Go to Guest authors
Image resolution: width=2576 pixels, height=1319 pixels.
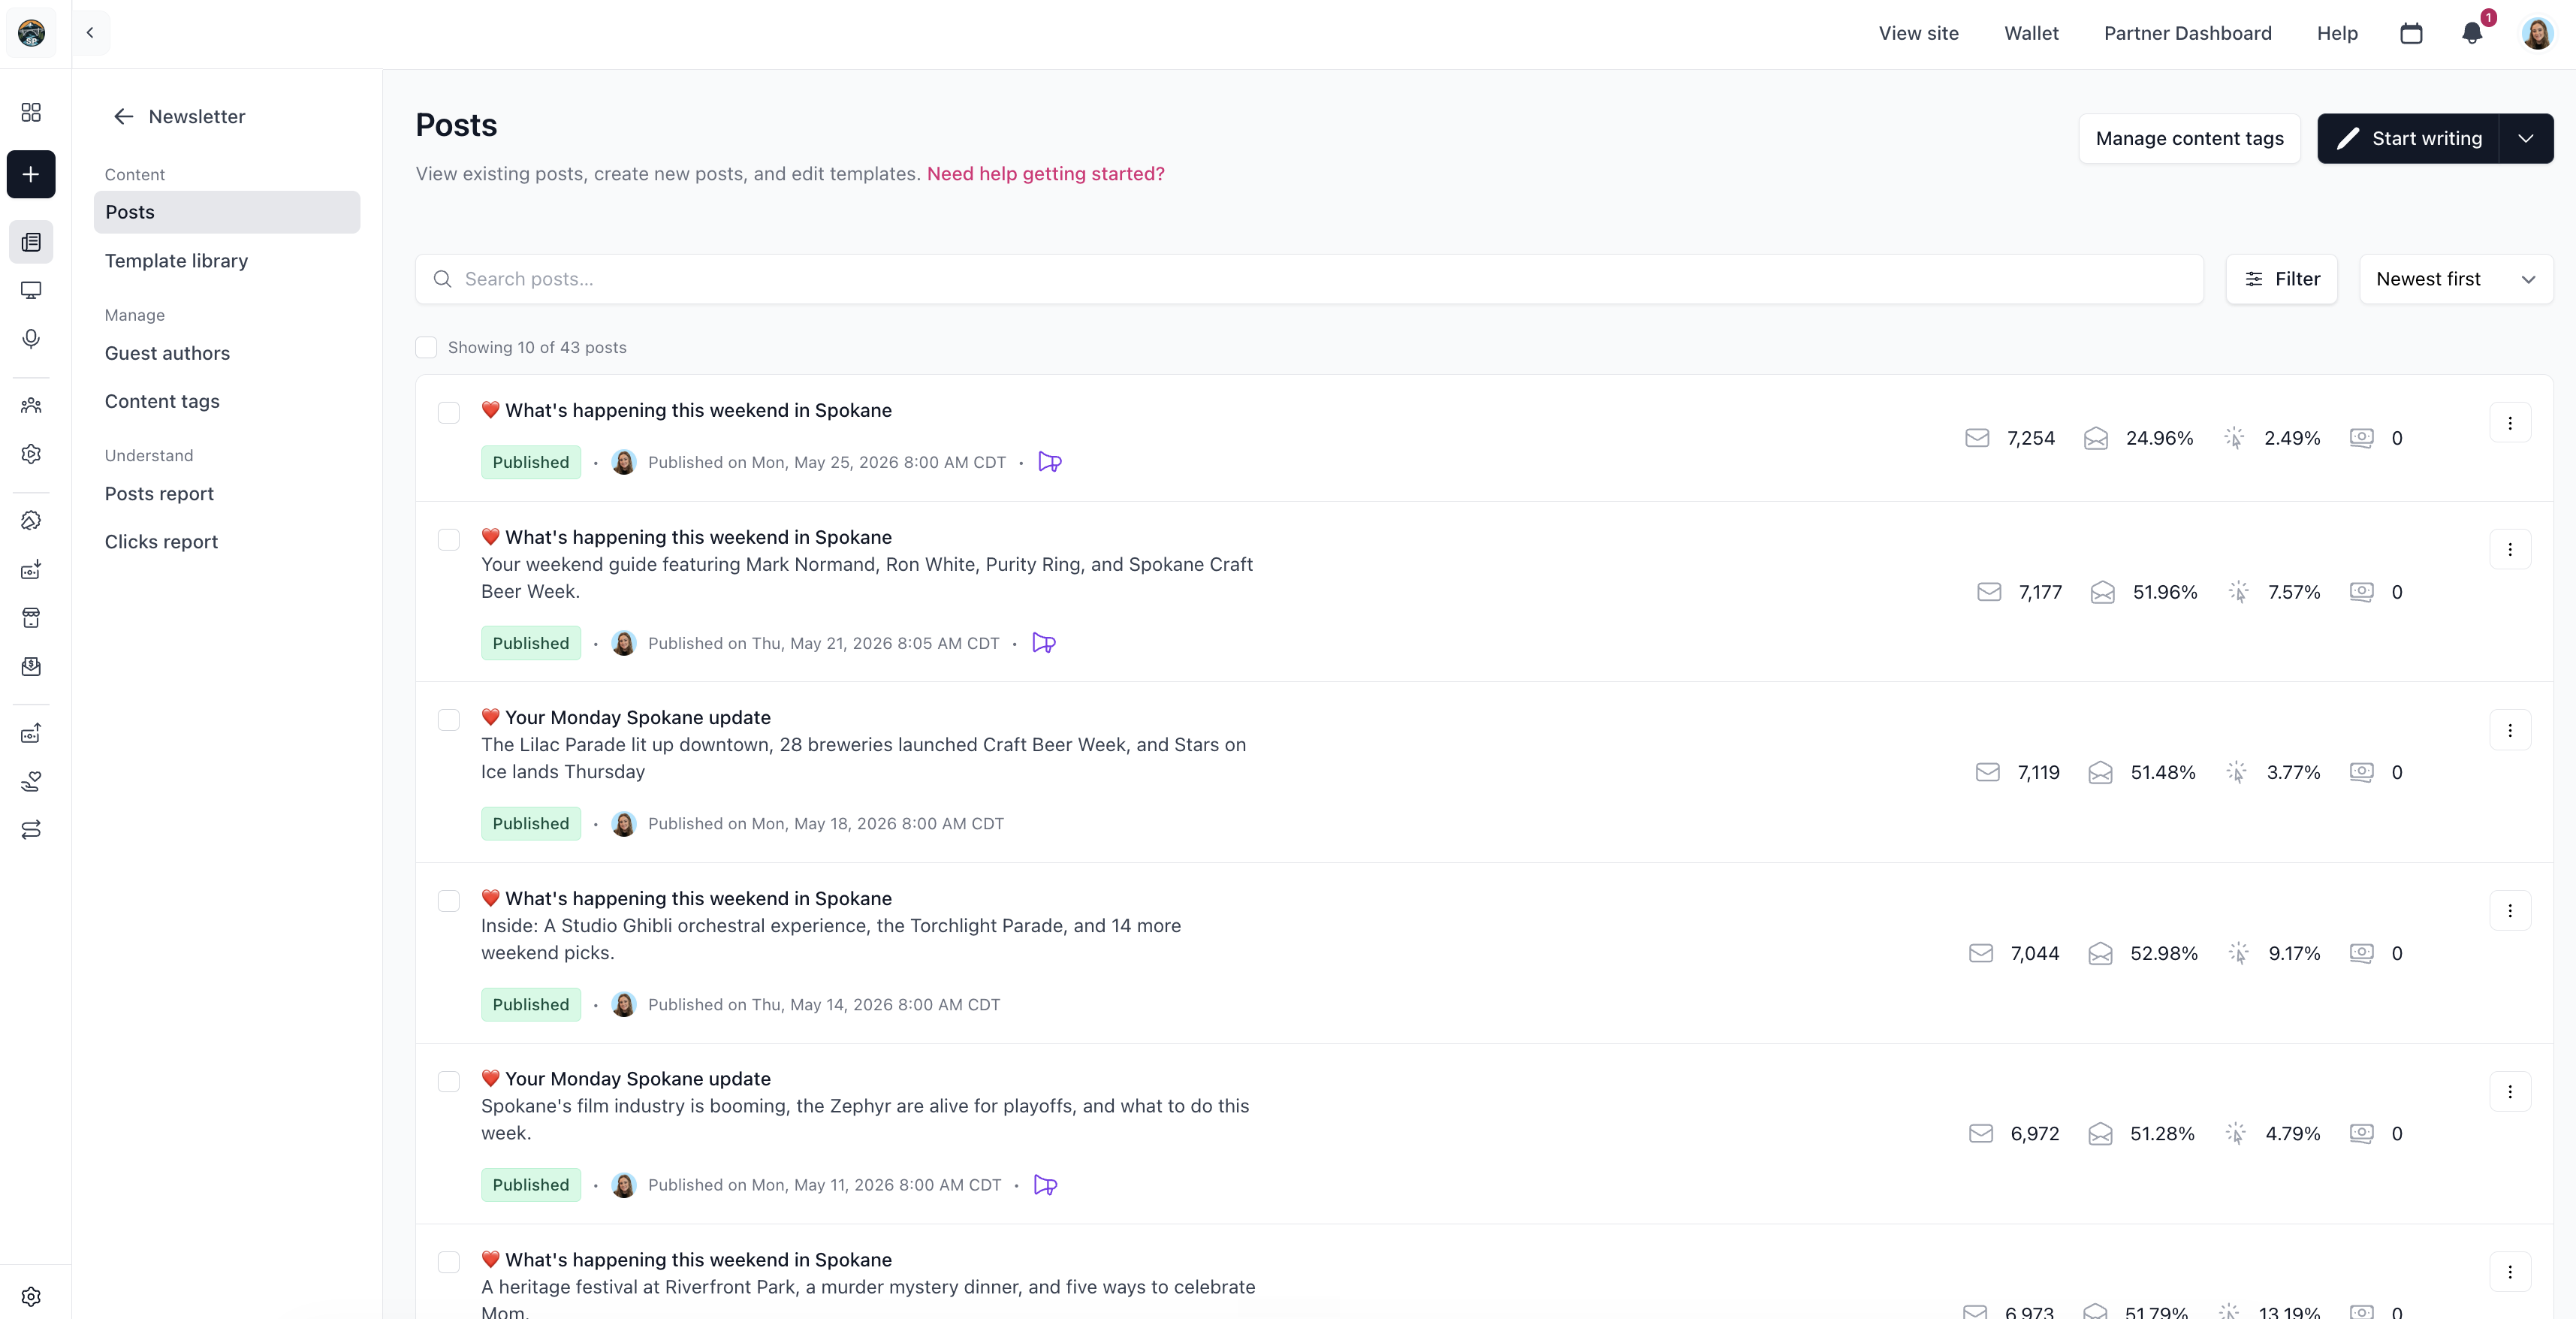pos(167,353)
